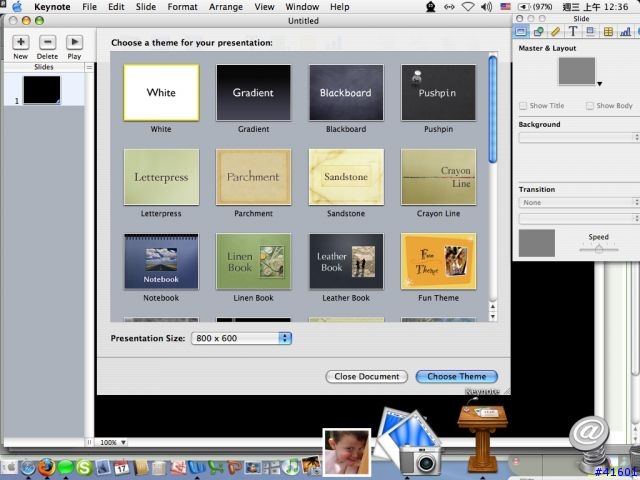Viewport: 640px width, 480px height.
Task: Open the Skype S icon in Dock
Action: 84,467
